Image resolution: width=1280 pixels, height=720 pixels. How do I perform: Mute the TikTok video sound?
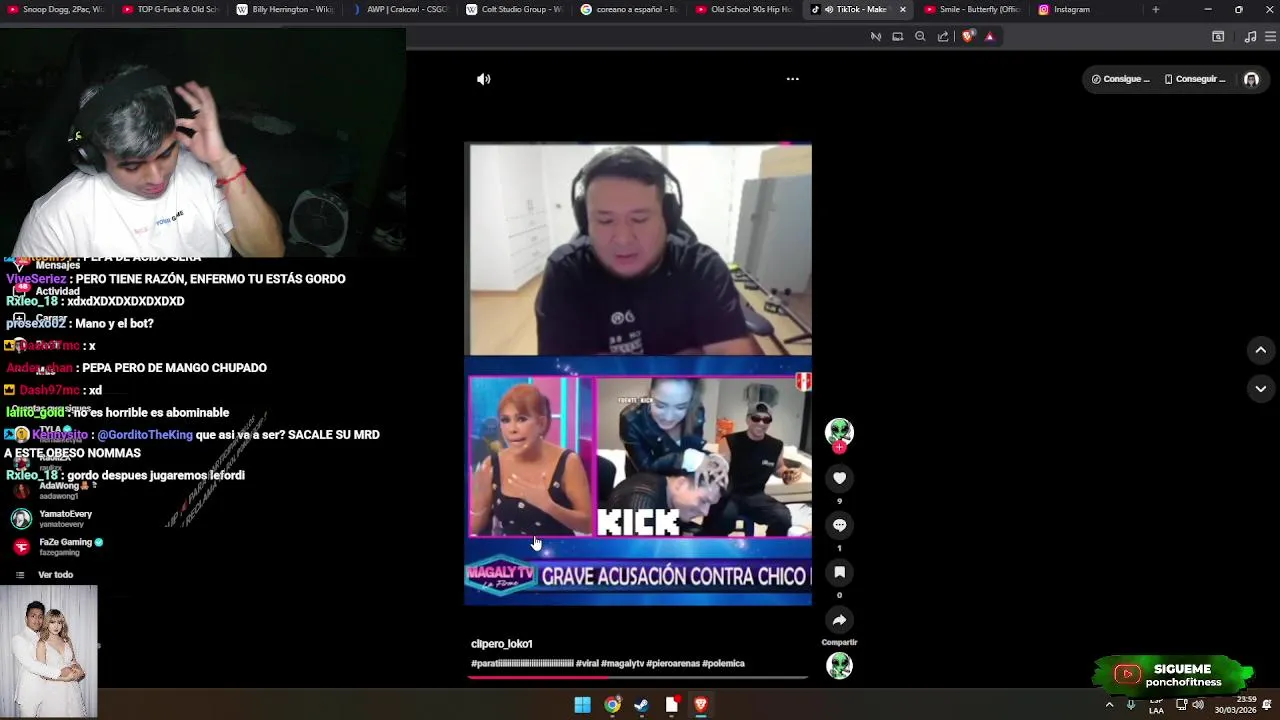point(484,79)
